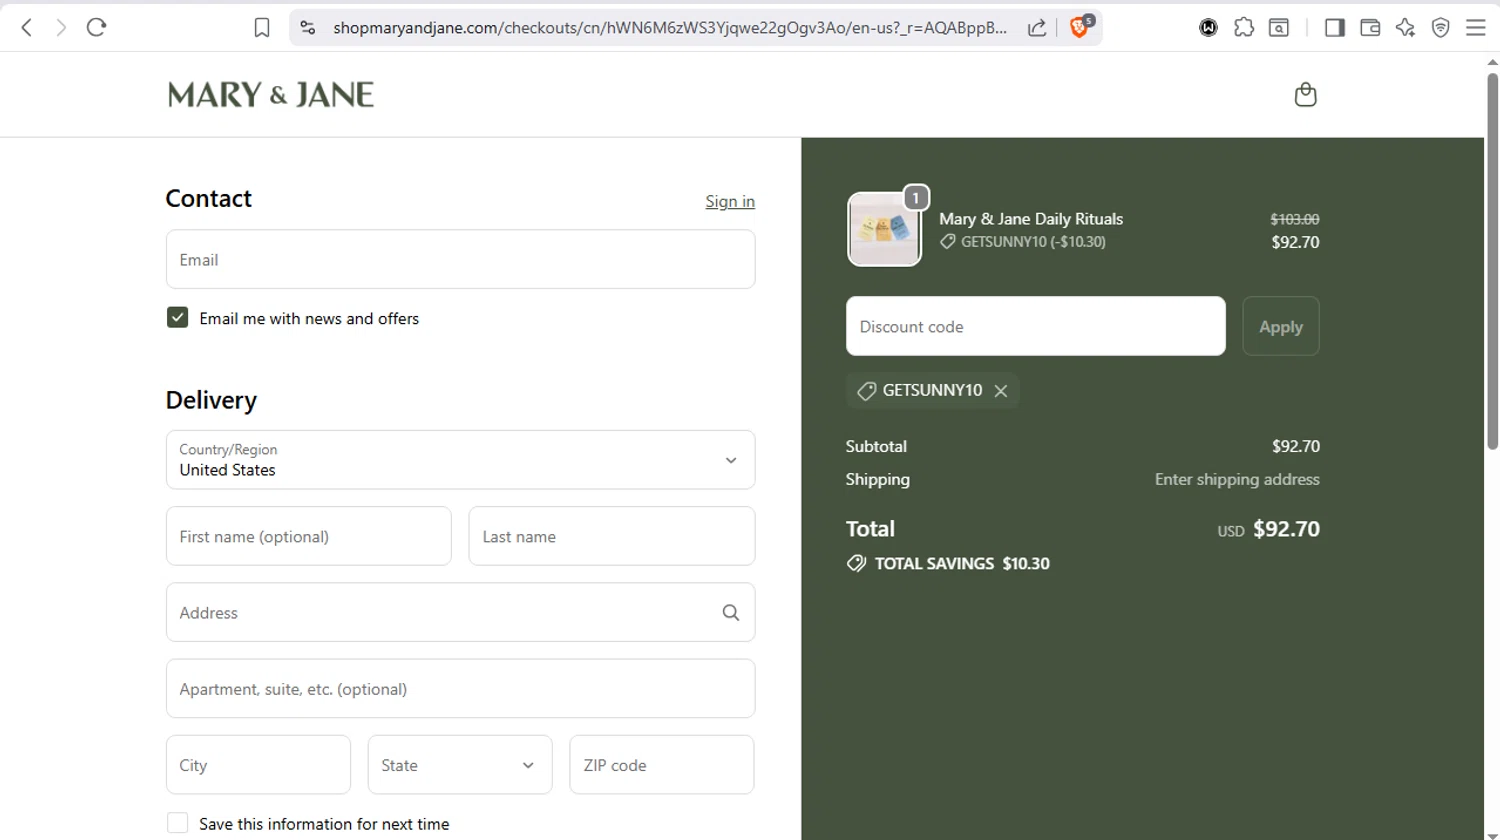
Task: Open the Brave VPN shield icon
Action: coord(1440,28)
